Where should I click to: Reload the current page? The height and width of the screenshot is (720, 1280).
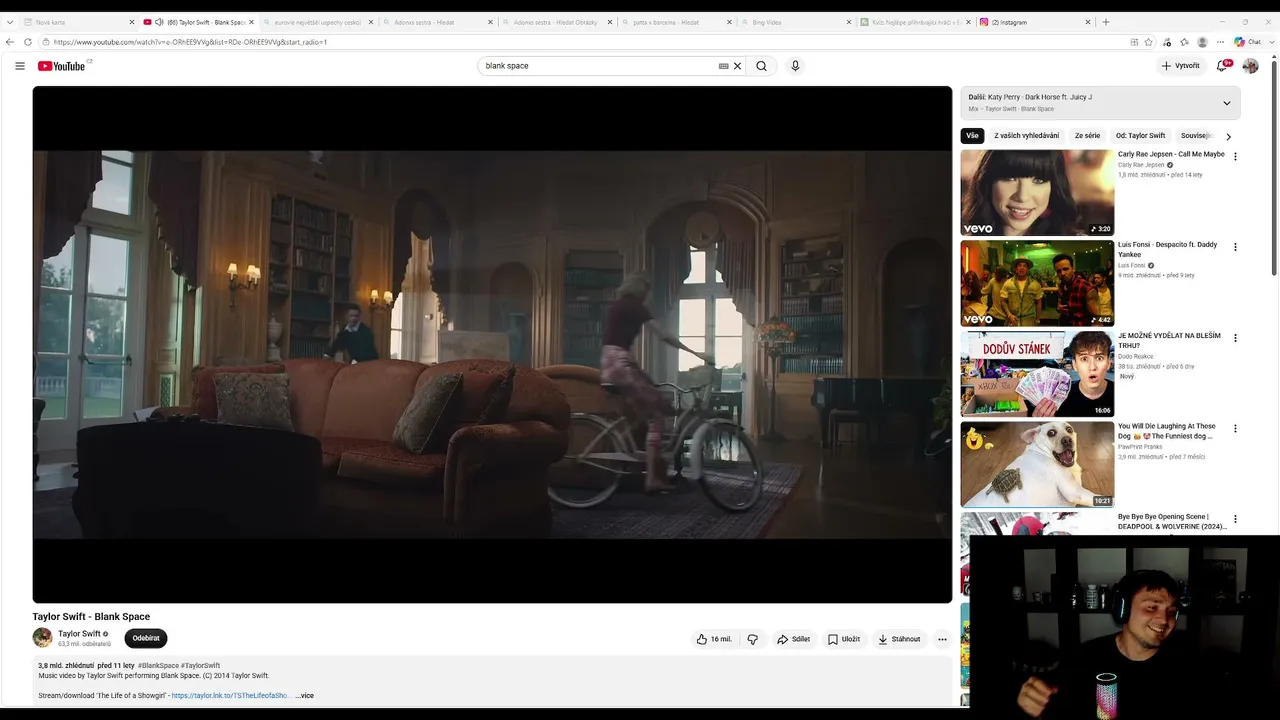point(26,42)
